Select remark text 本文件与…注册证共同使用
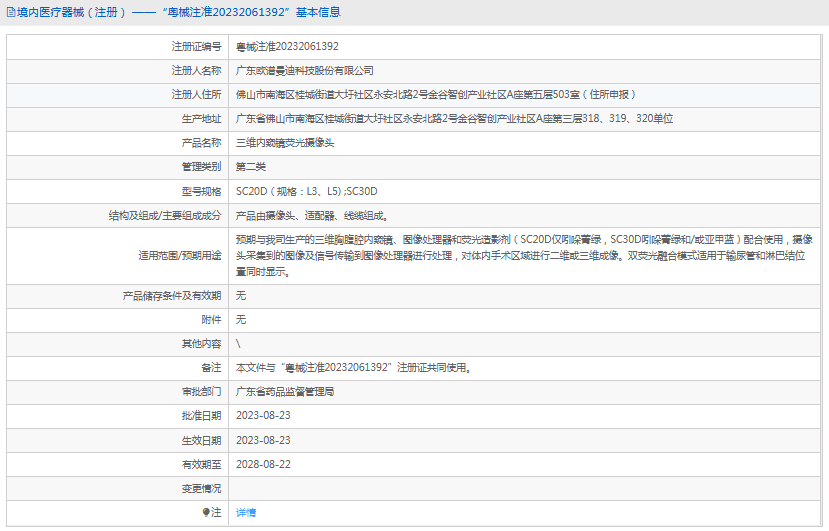Viewport: 829px width, 531px height. pyautogui.click(x=353, y=368)
